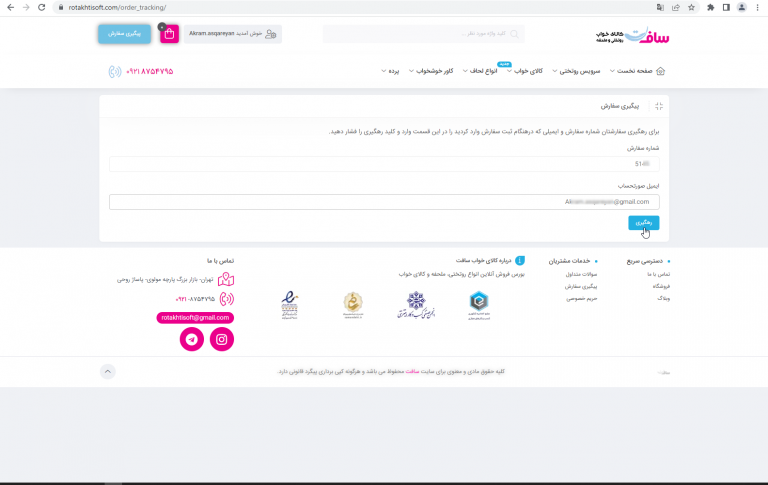
Task: Click the home icon beside صفحه نخست
Action: coord(660,71)
